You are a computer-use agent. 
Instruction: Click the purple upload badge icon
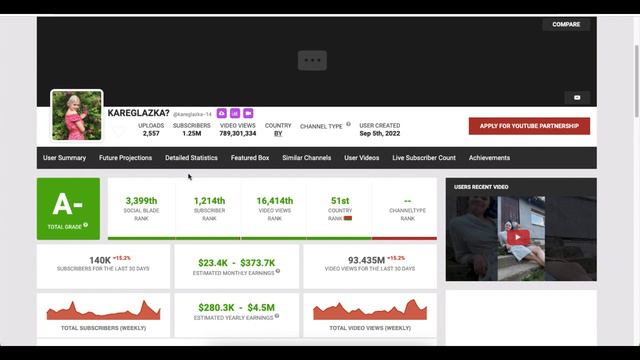222,113
